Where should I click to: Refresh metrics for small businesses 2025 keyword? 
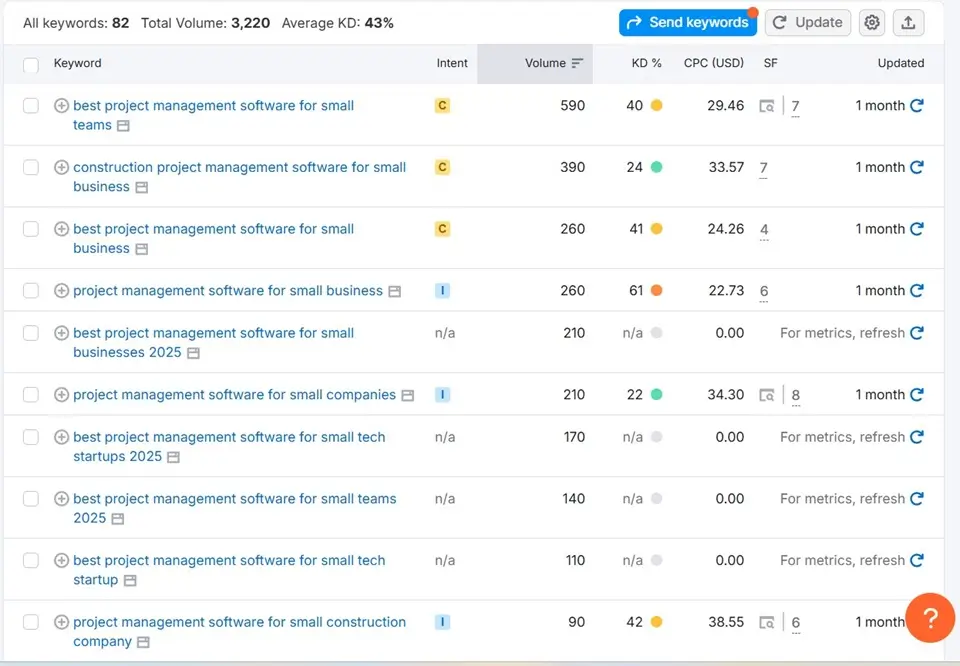click(x=917, y=333)
